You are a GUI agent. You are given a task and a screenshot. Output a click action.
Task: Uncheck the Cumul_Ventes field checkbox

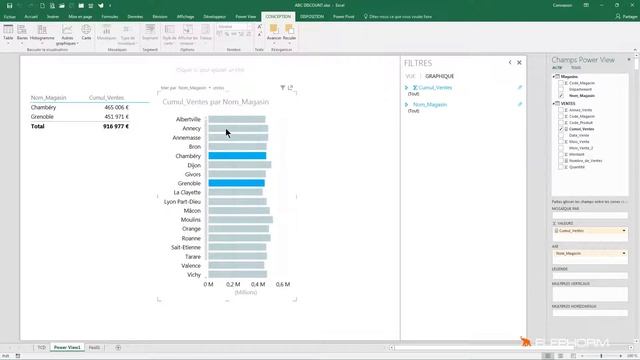(561, 129)
